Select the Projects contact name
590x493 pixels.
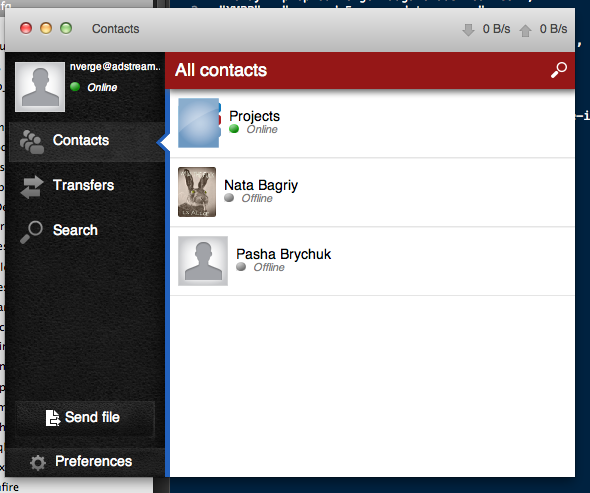click(x=254, y=116)
